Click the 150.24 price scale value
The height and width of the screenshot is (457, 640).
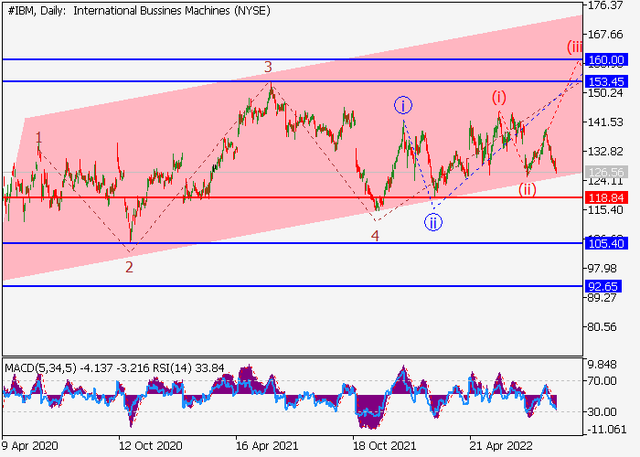605,93
